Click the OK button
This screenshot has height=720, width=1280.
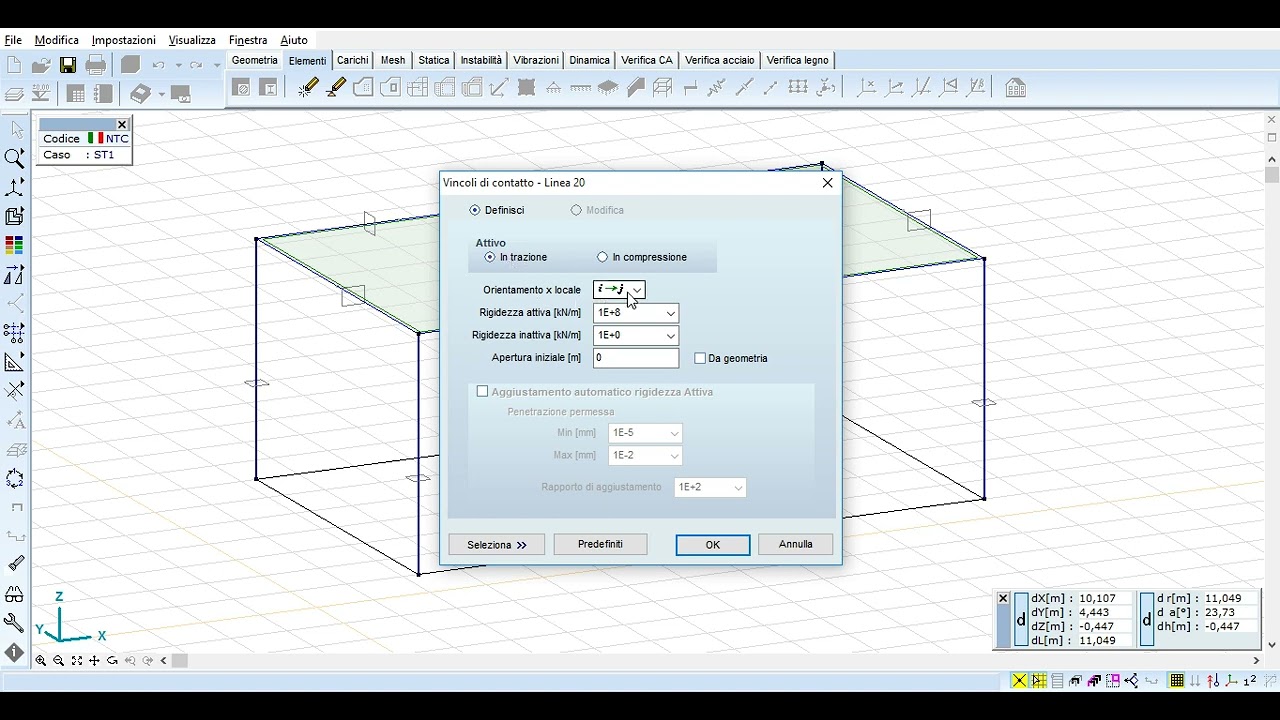click(x=713, y=545)
